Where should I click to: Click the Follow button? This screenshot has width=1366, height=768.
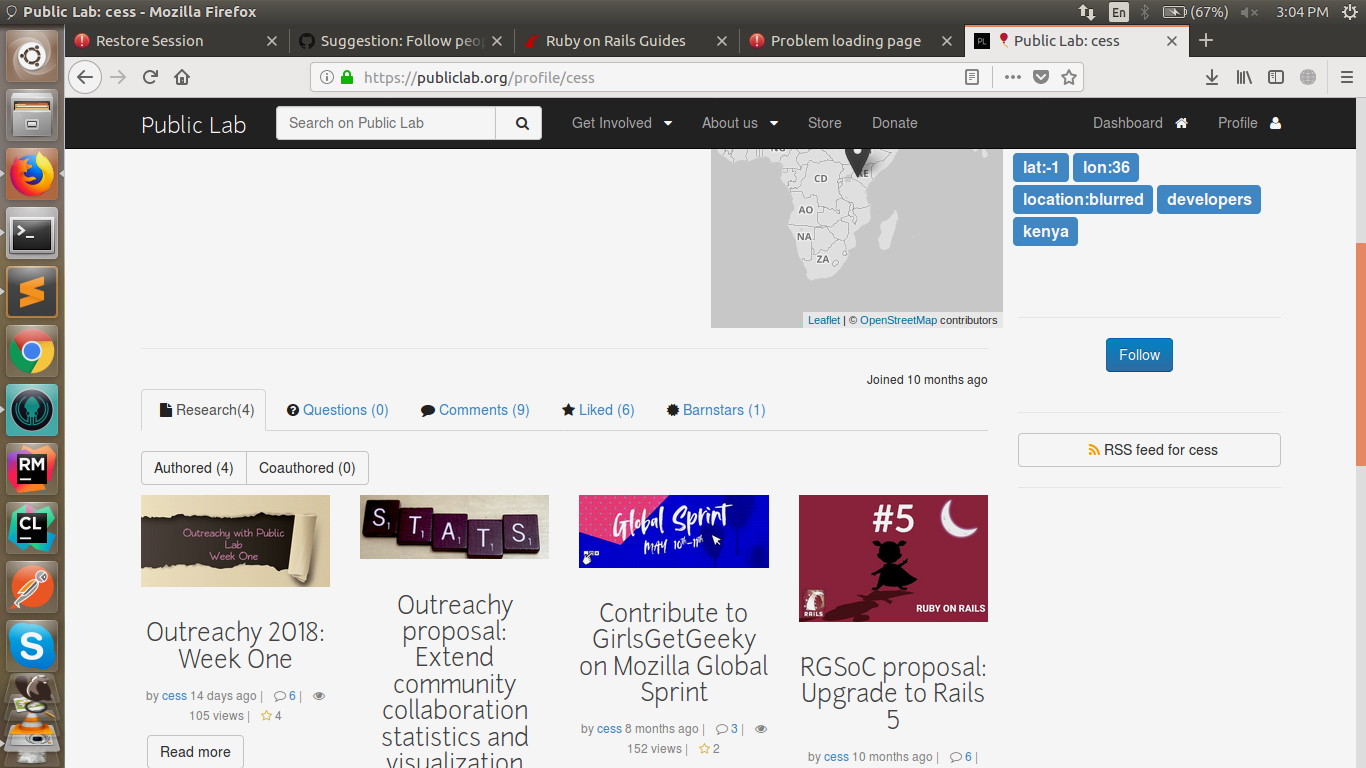coord(1139,355)
